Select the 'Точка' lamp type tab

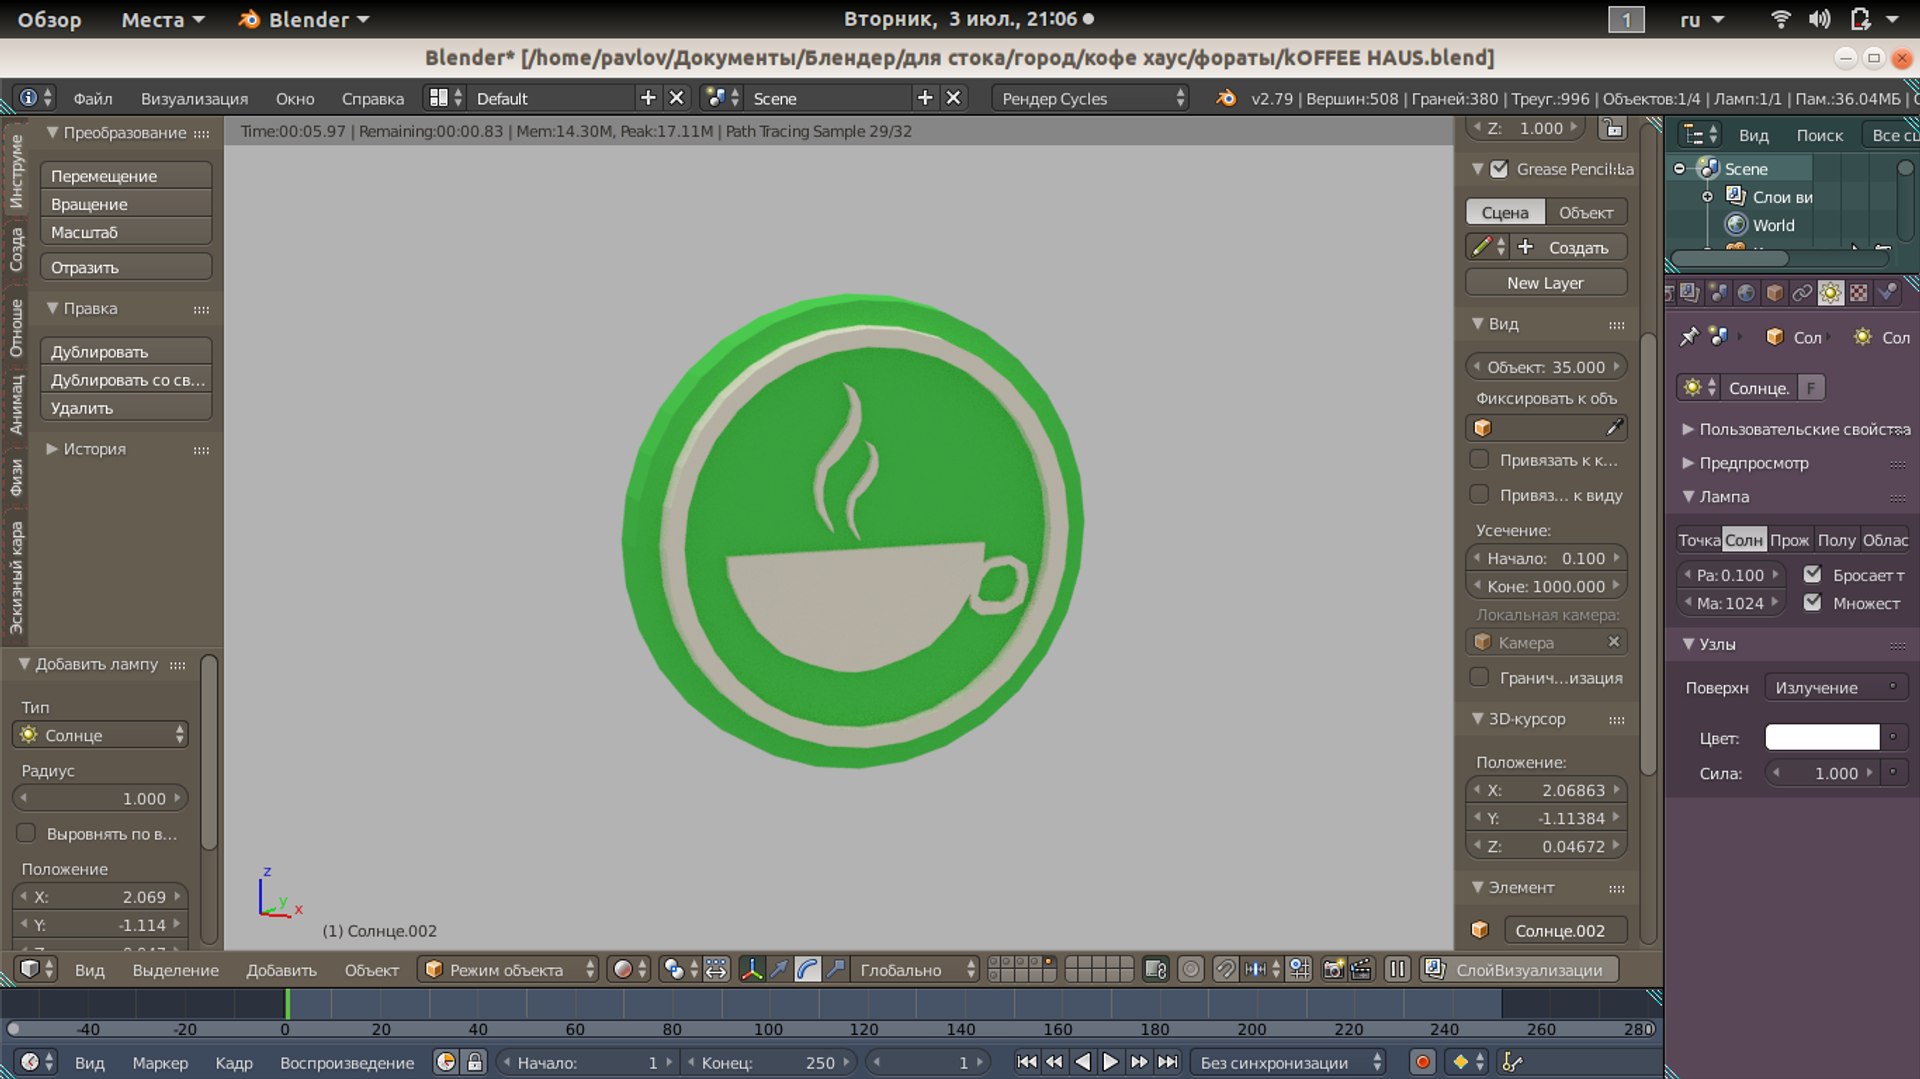pos(1699,540)
